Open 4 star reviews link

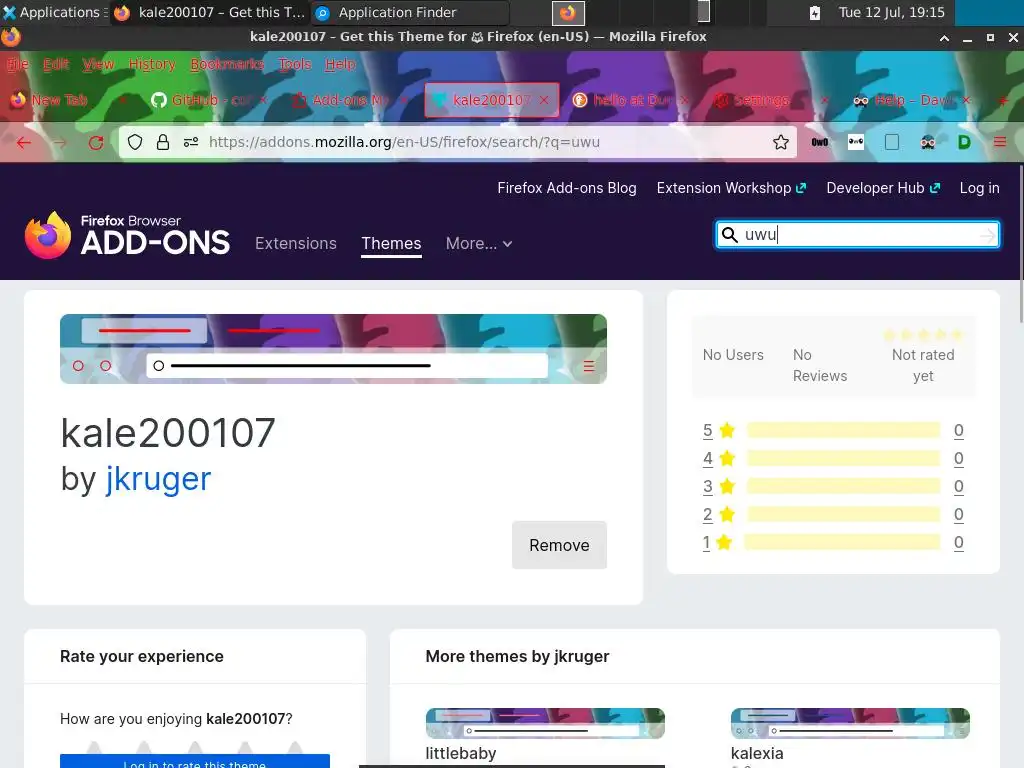707,458
